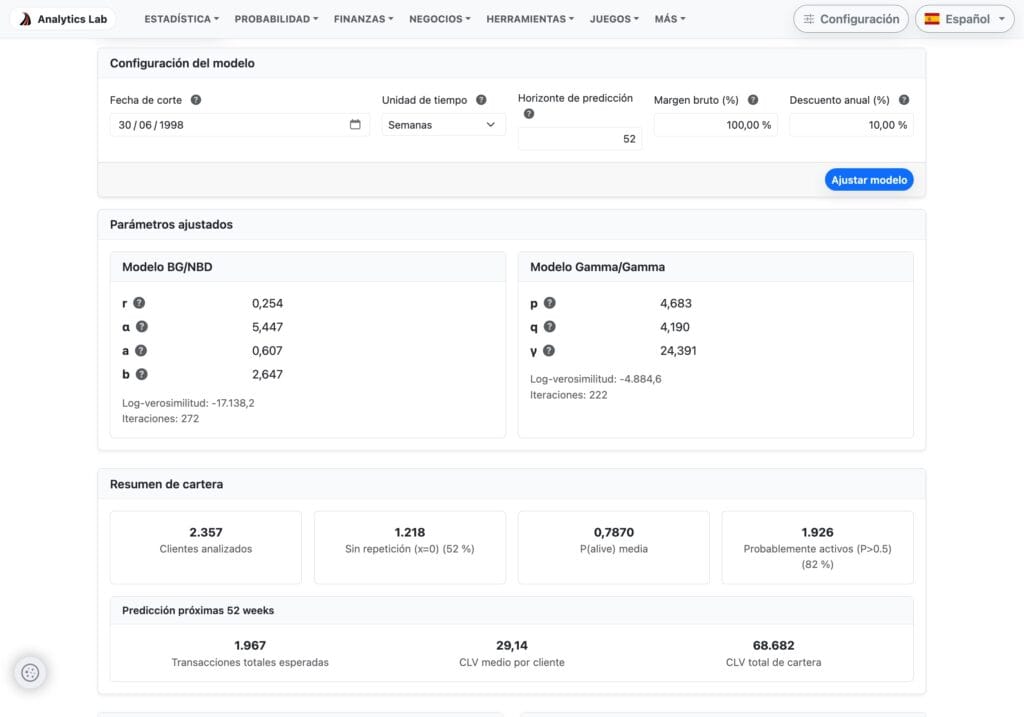Click the Fecha de corte date field

click(240, 125)
